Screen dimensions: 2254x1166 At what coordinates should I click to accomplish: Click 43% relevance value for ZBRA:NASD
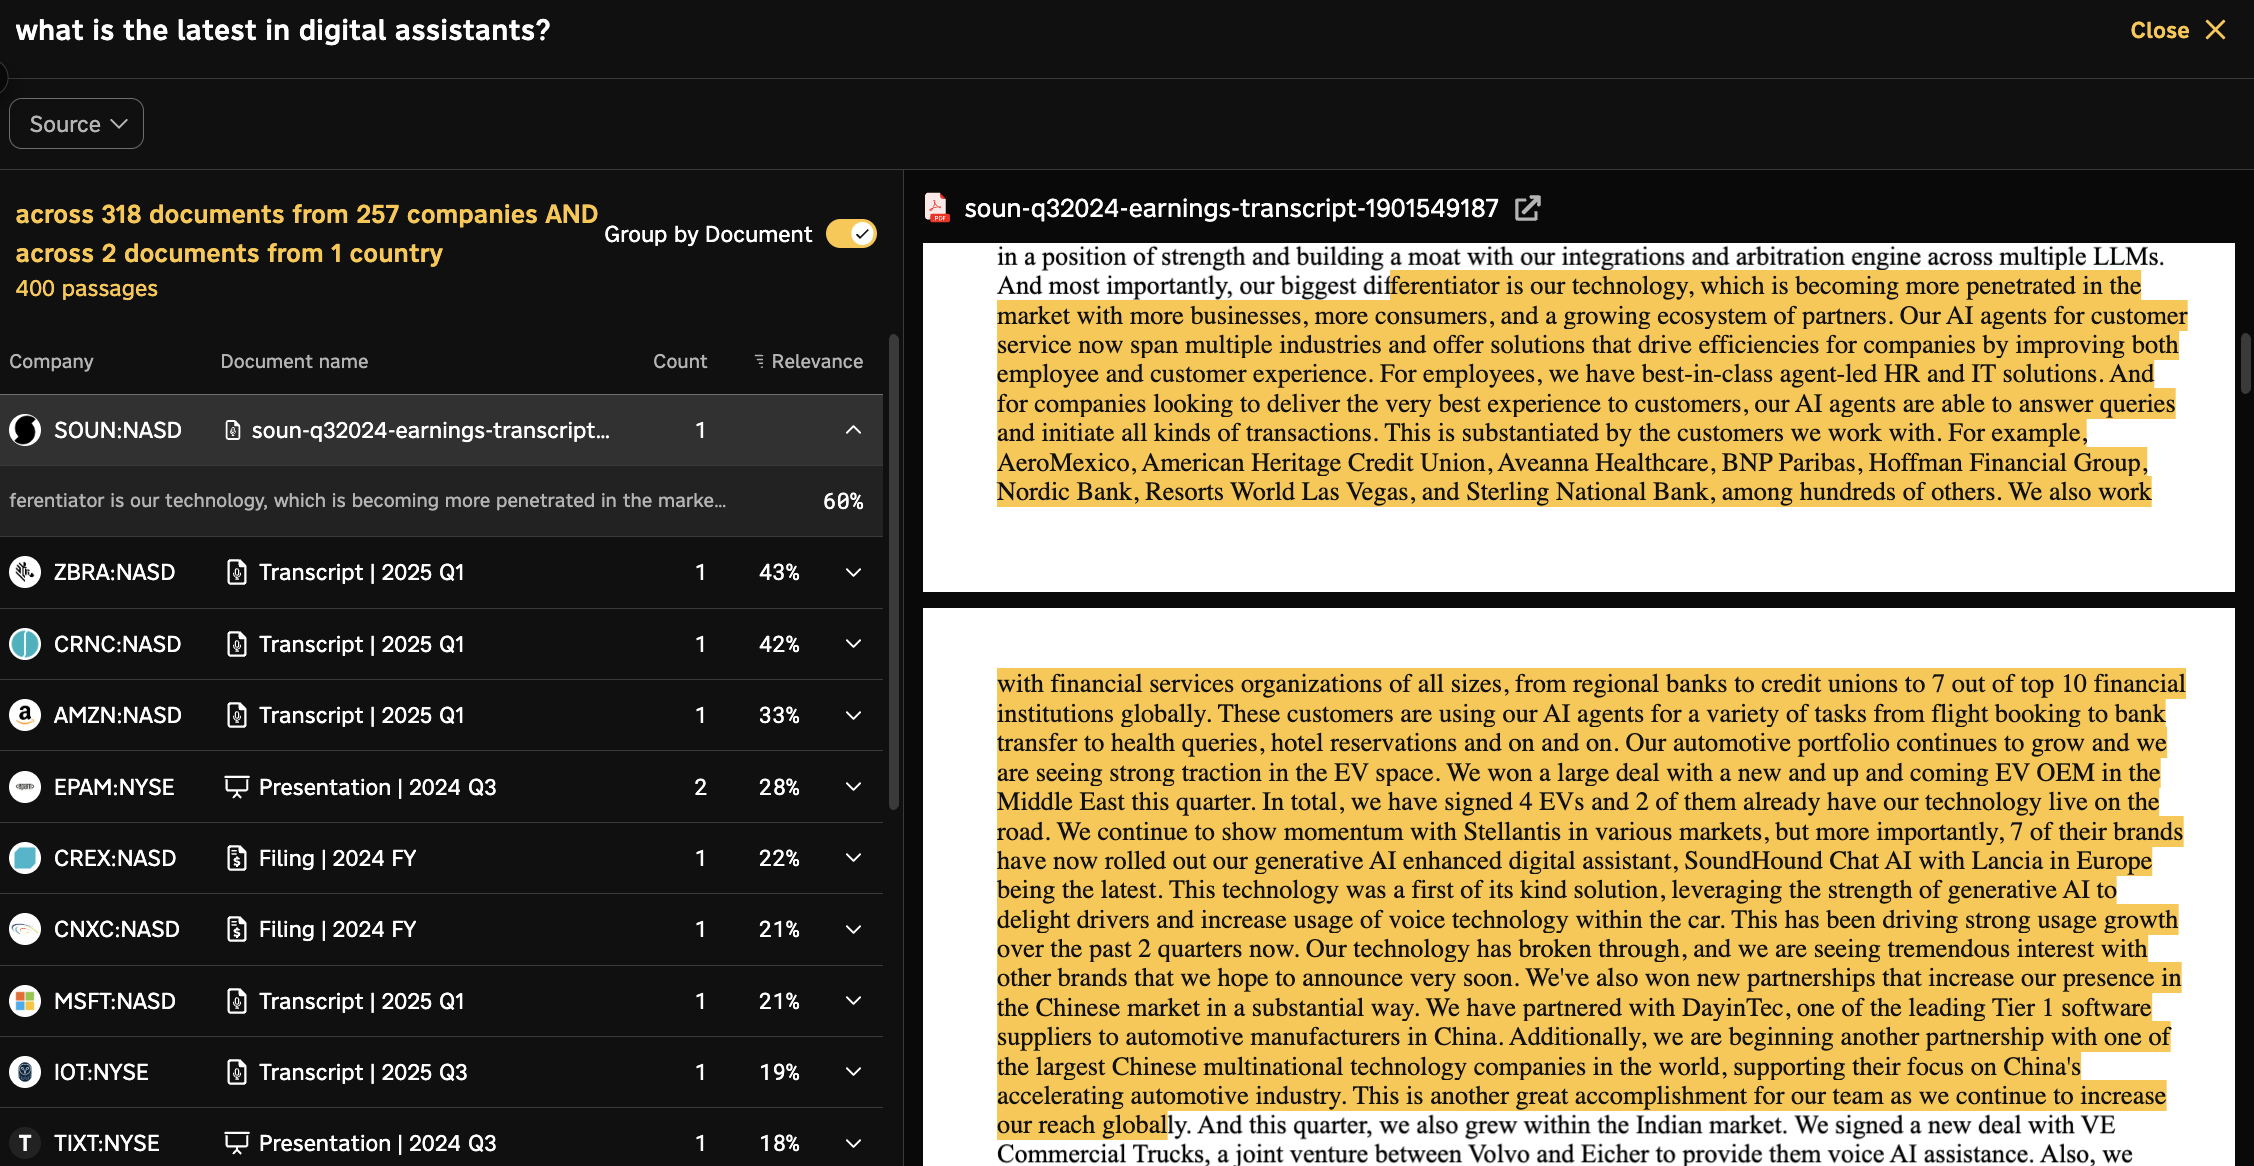779,572
